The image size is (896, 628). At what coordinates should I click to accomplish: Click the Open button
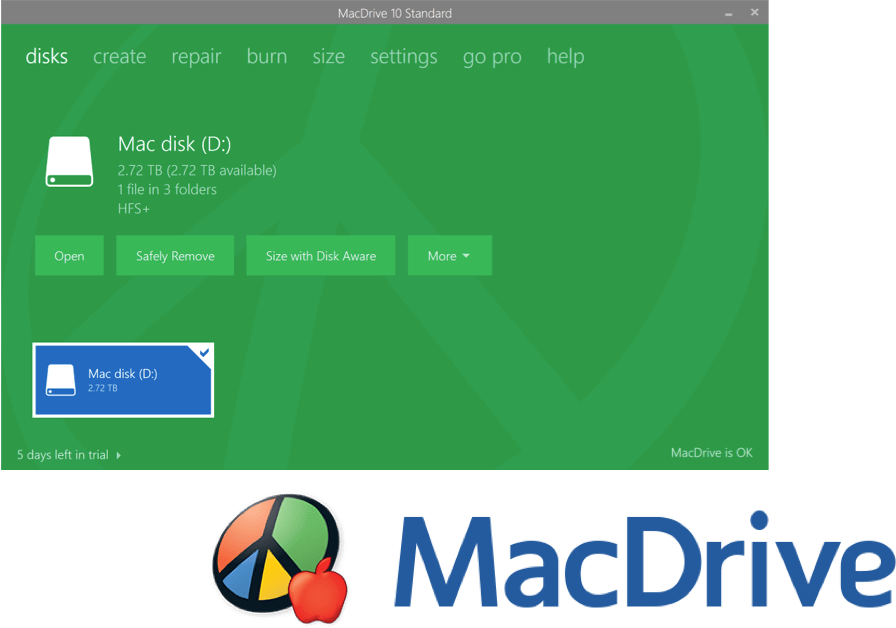click(x=69, y=255)
